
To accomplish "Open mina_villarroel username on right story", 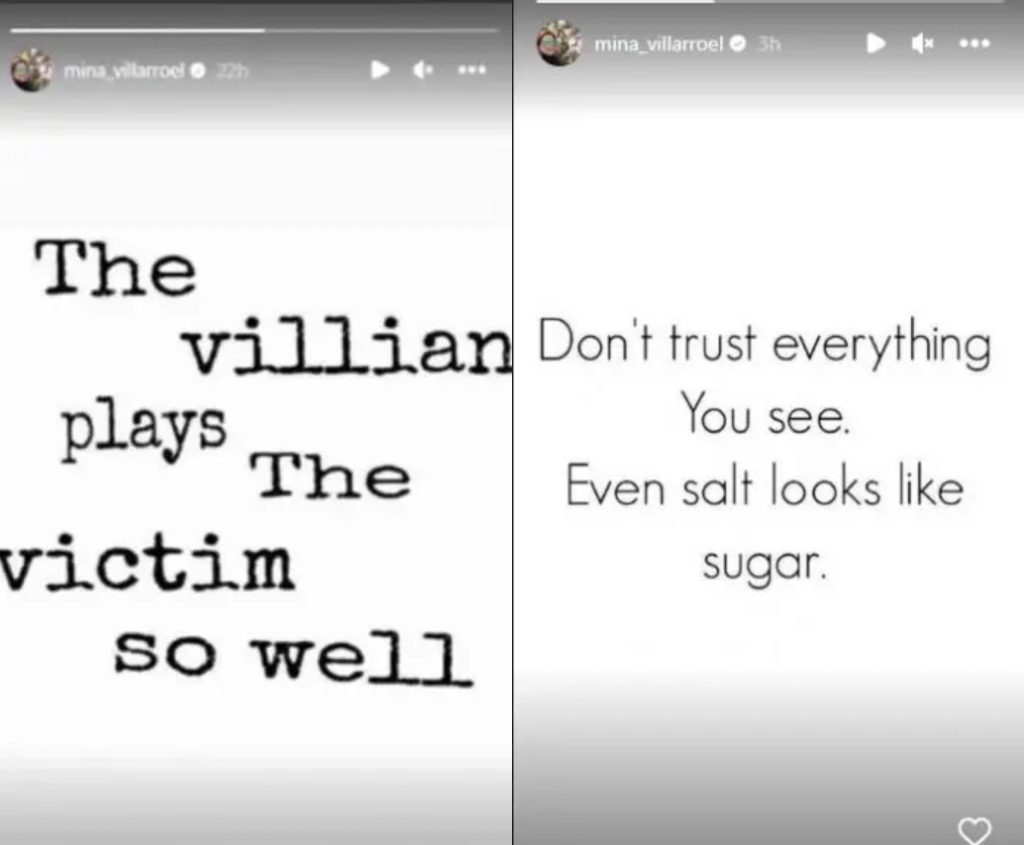I will 658,44.
